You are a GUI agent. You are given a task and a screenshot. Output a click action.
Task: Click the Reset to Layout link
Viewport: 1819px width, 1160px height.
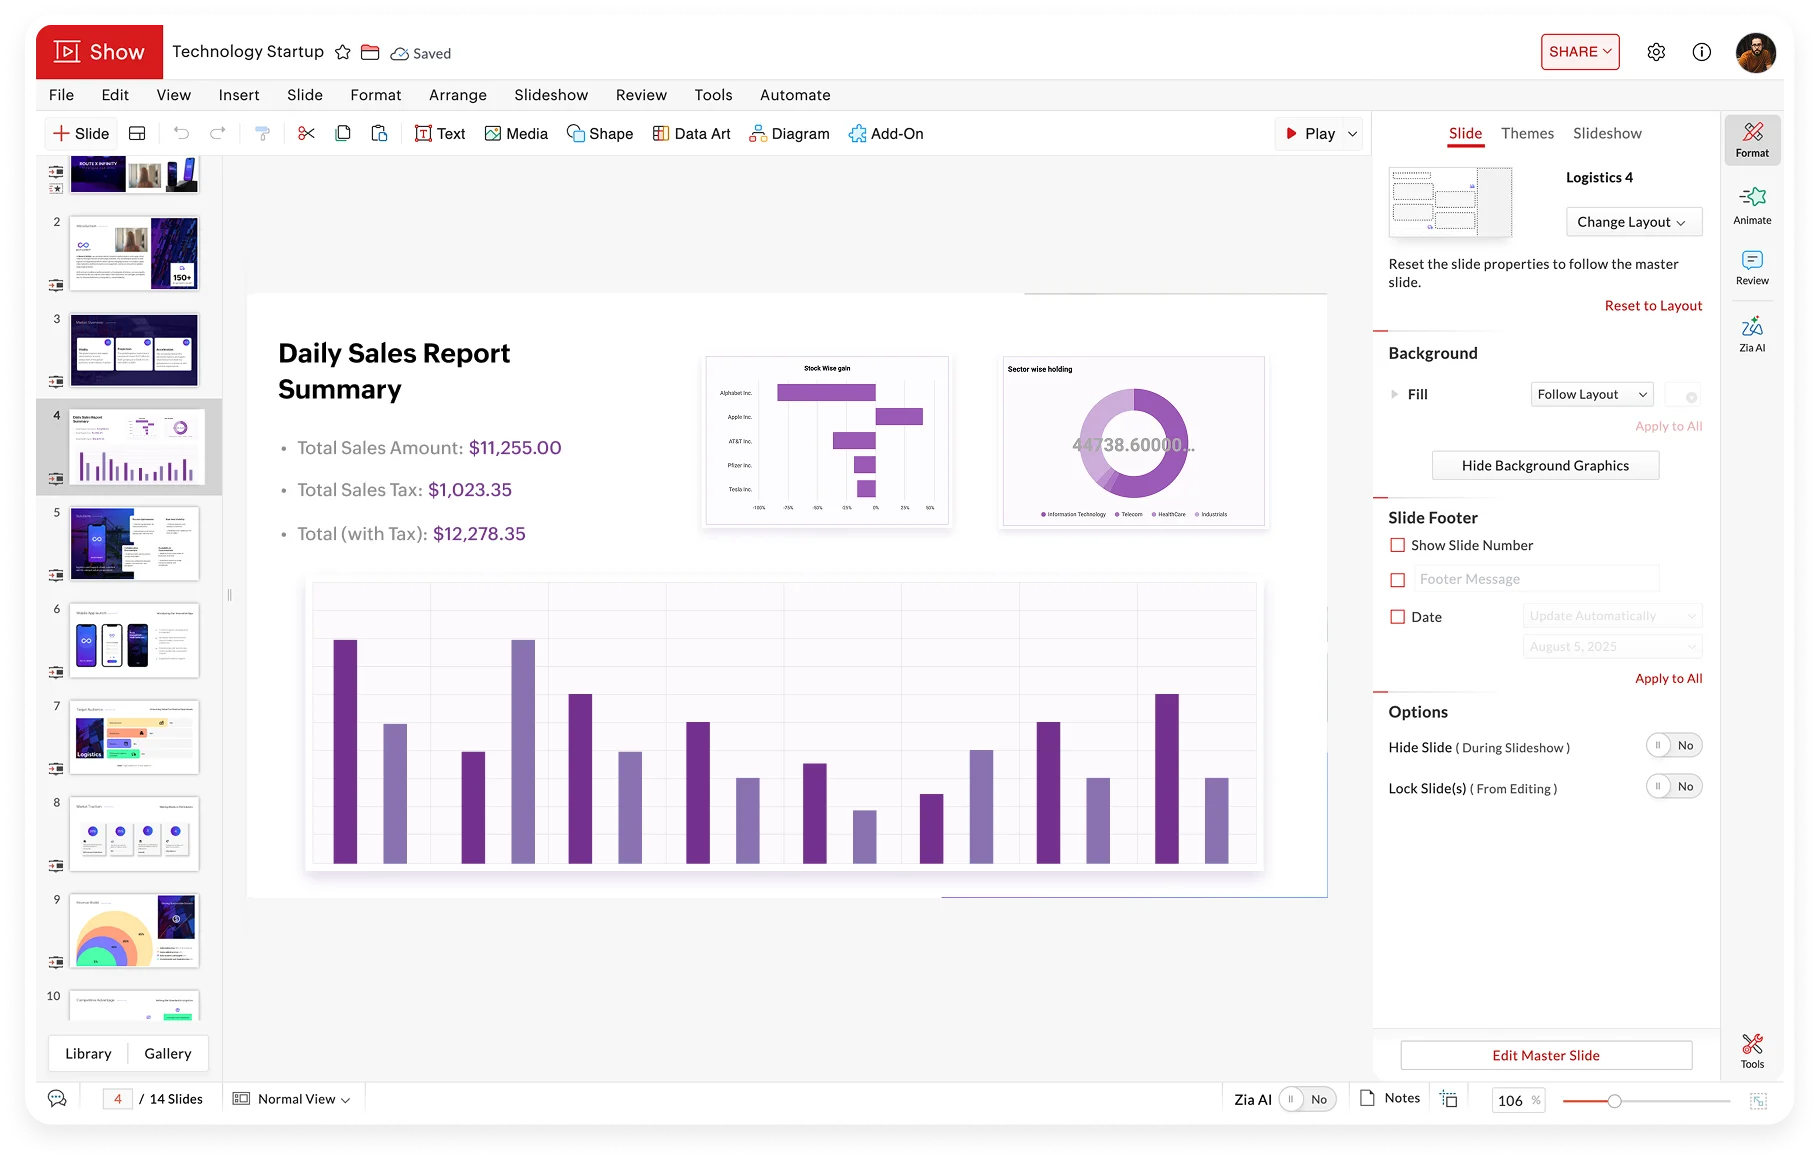(1653, 306)
